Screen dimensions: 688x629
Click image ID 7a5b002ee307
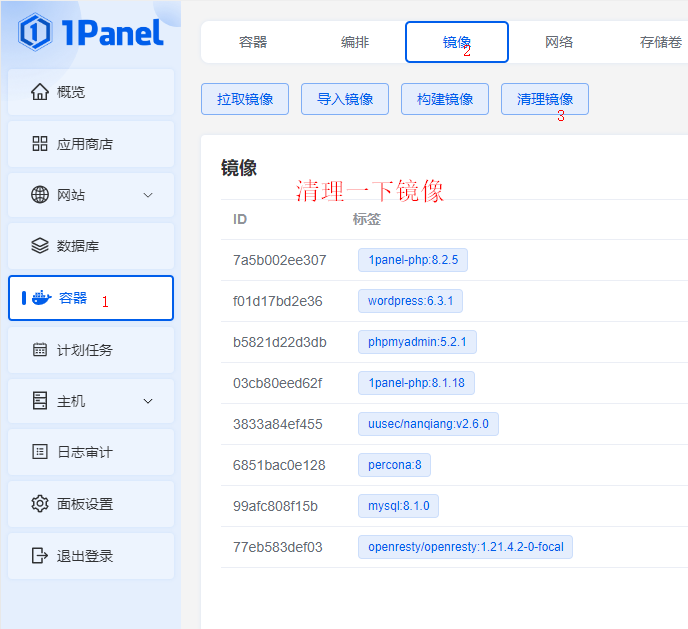point(280,260)
